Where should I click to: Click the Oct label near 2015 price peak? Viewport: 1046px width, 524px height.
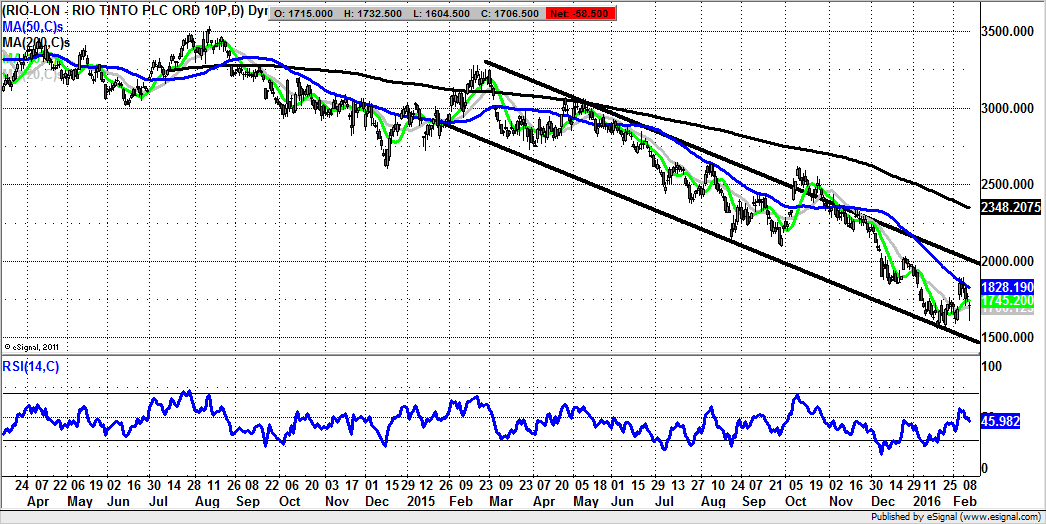click(796, 501)
